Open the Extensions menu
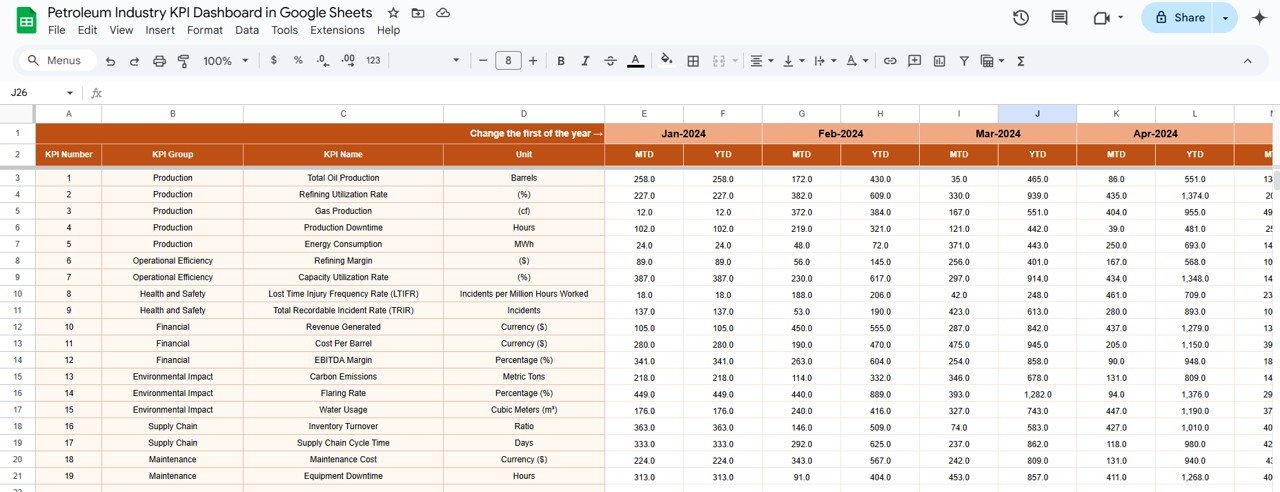 [338, 30]
